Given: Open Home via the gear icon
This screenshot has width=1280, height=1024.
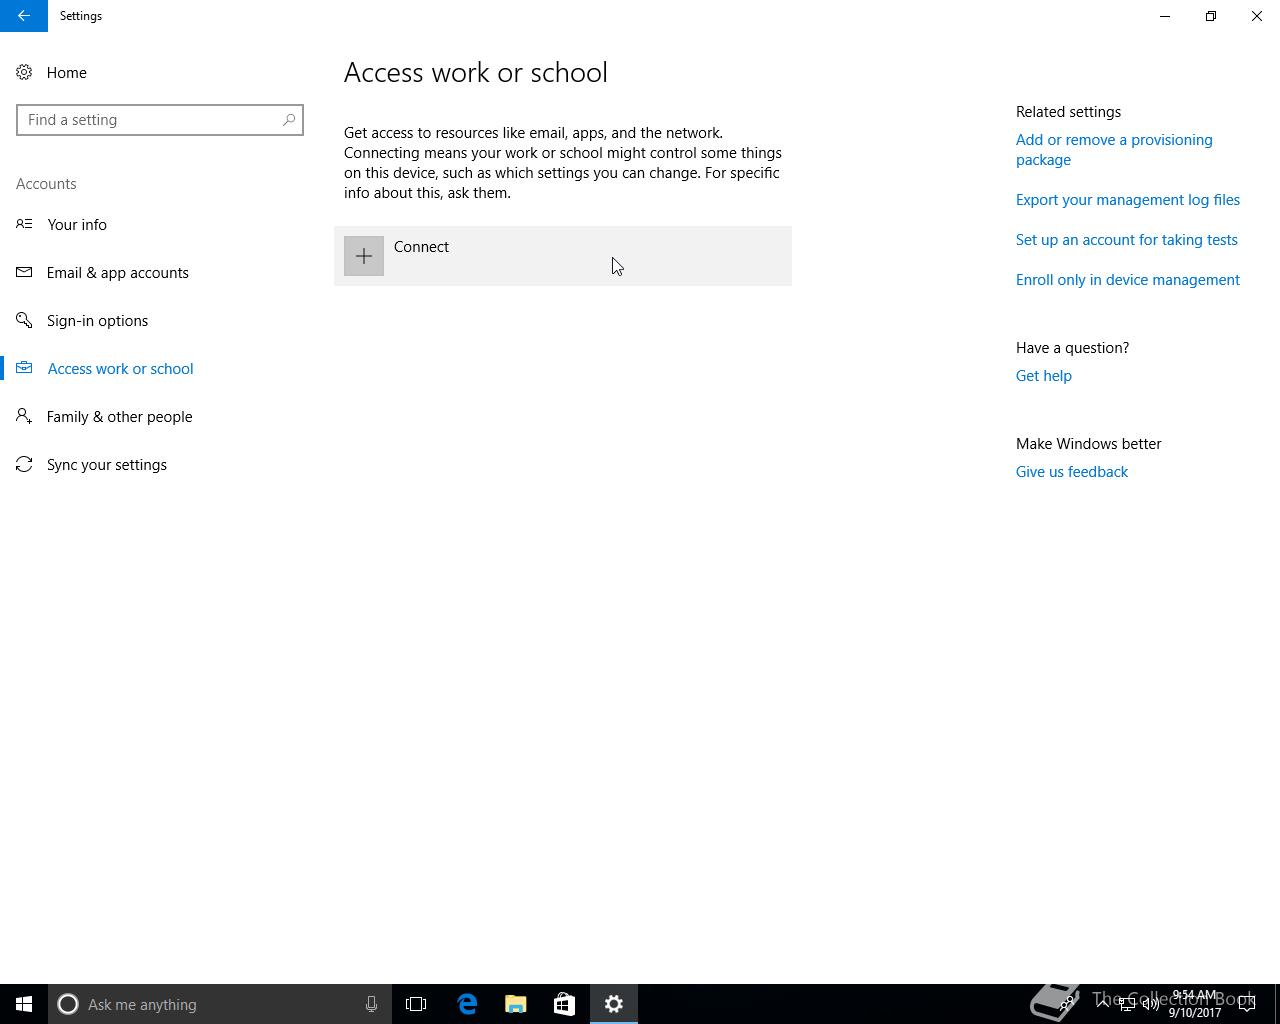Looking at the screenshot, I should point(24,73).
